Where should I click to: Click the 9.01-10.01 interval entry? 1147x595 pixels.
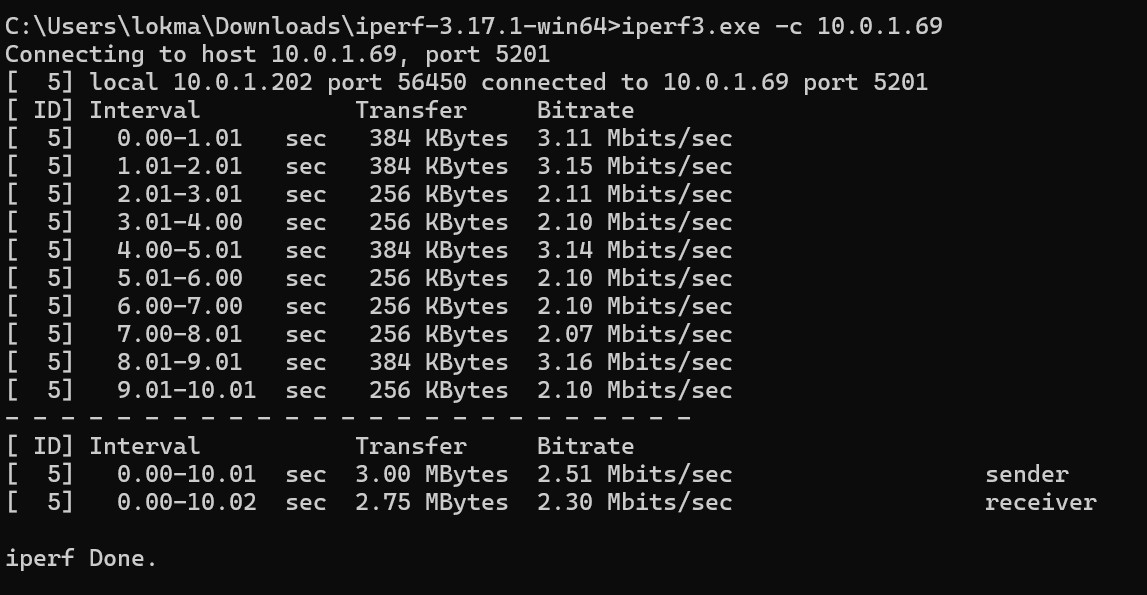point(187,390)
